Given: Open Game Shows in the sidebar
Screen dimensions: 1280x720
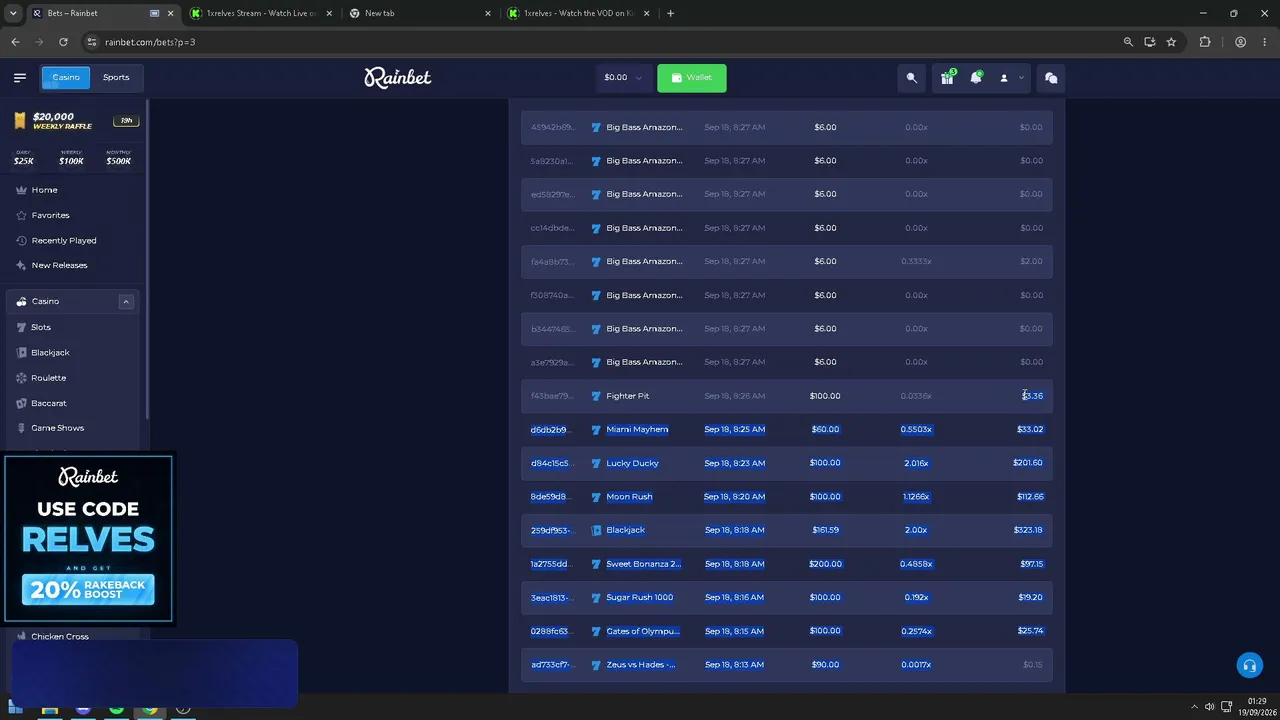Looking at the screenshot, I should tap(57, 428).
